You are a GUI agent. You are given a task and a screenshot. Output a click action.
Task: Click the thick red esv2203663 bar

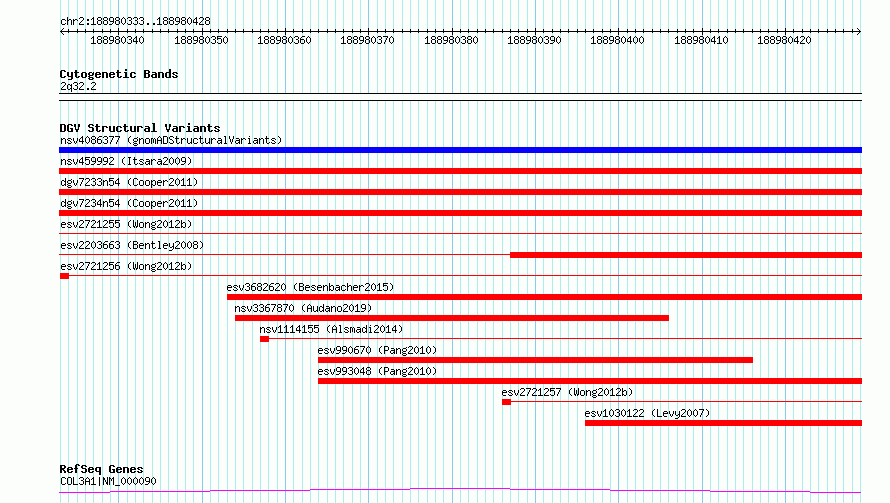point(686,255)
